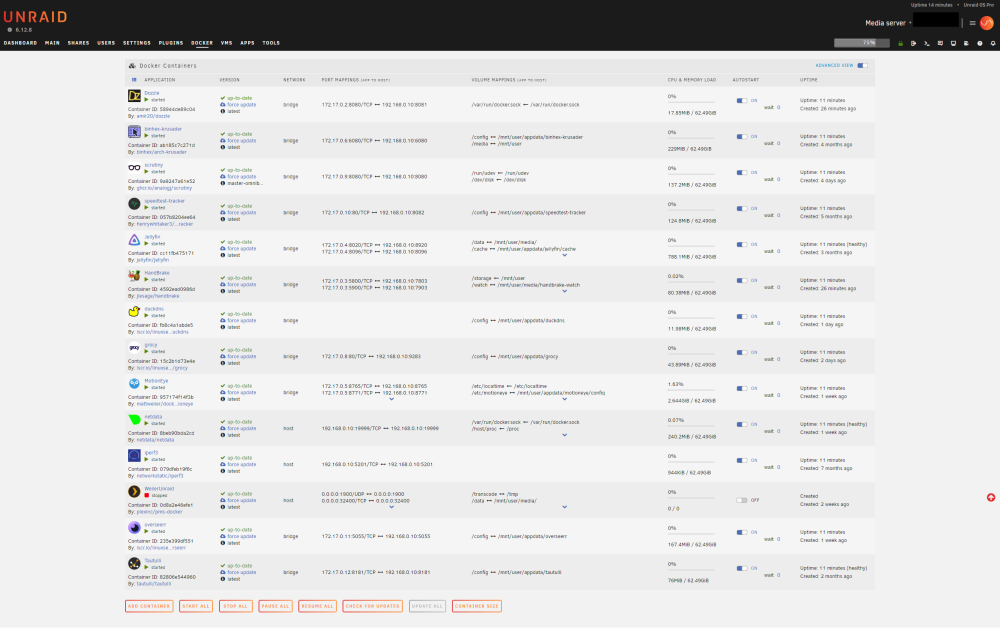Toggle autostart for Jellyfin
This screenshot has height=628, width=1000.
pos(742,244)
